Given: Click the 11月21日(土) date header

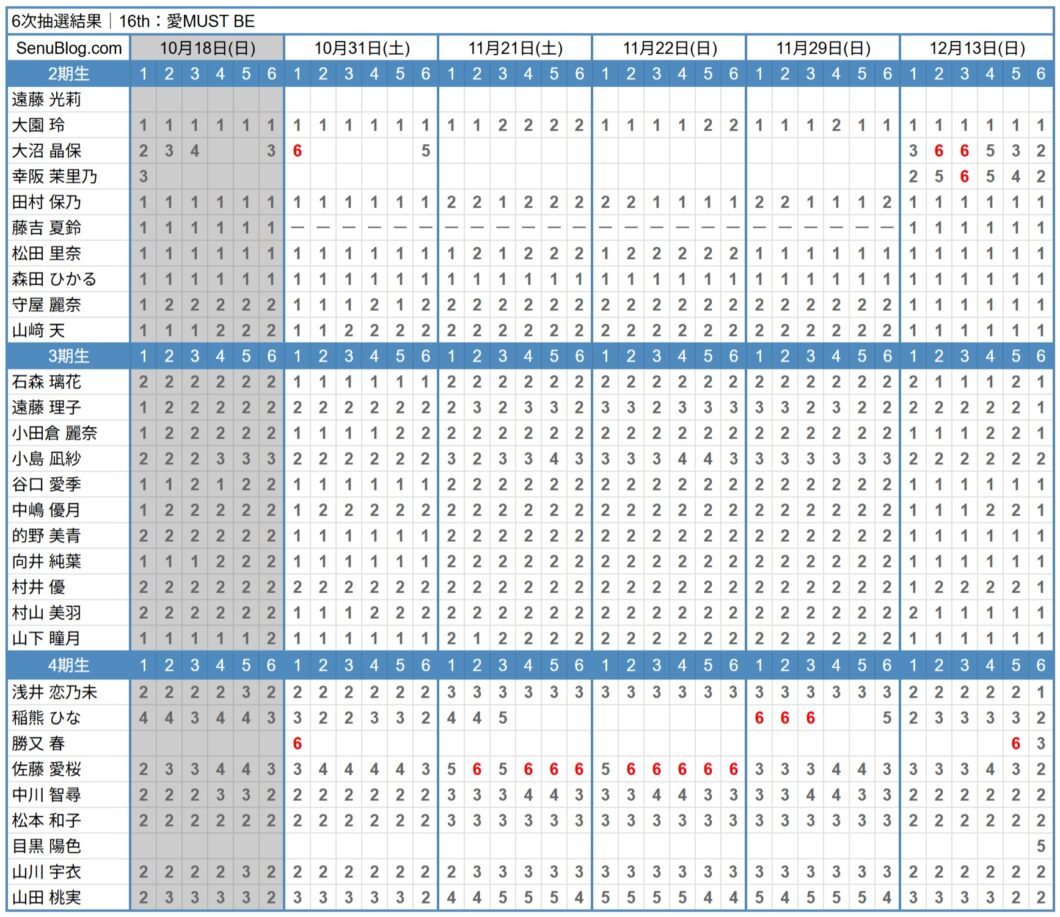Looking at the screenshot, I should click(515, 48).
